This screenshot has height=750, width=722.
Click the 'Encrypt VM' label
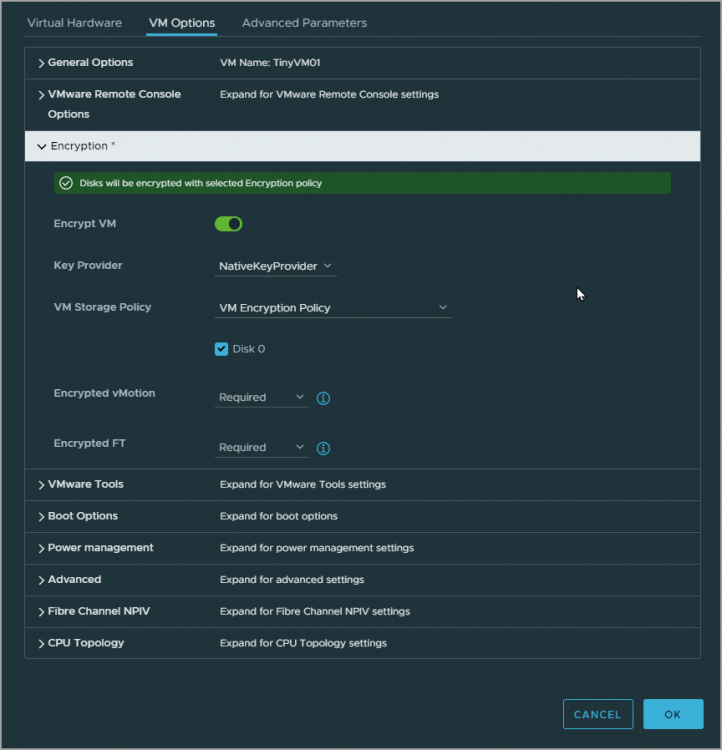[x=85, y=224]
